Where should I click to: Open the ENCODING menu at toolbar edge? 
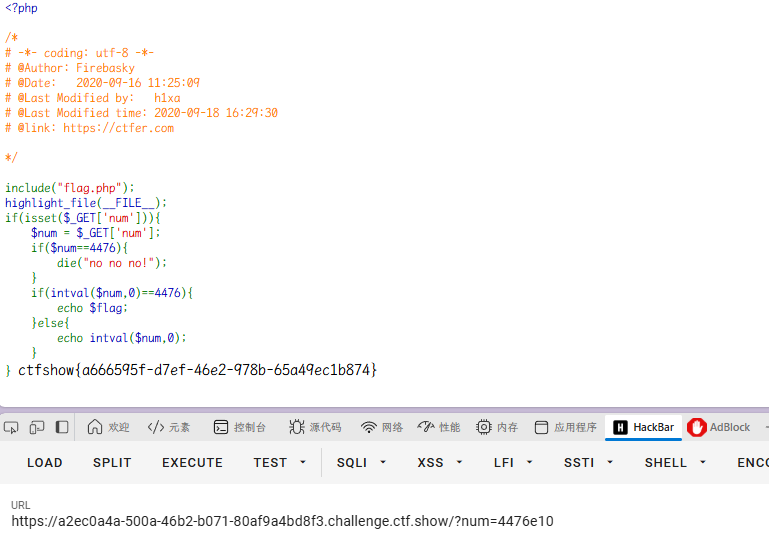point(753,462)
